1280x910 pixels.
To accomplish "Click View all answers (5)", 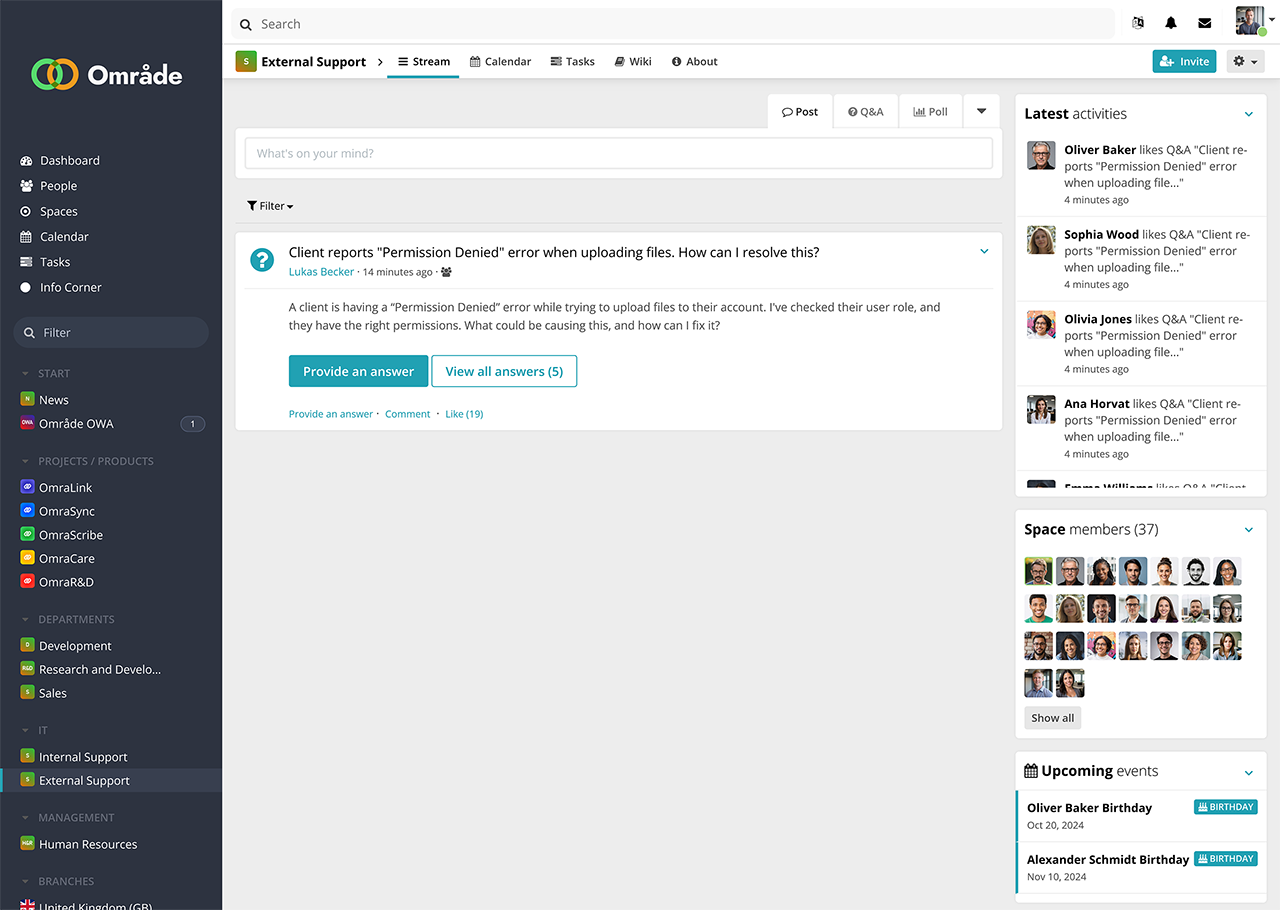I will coord(504,371).
